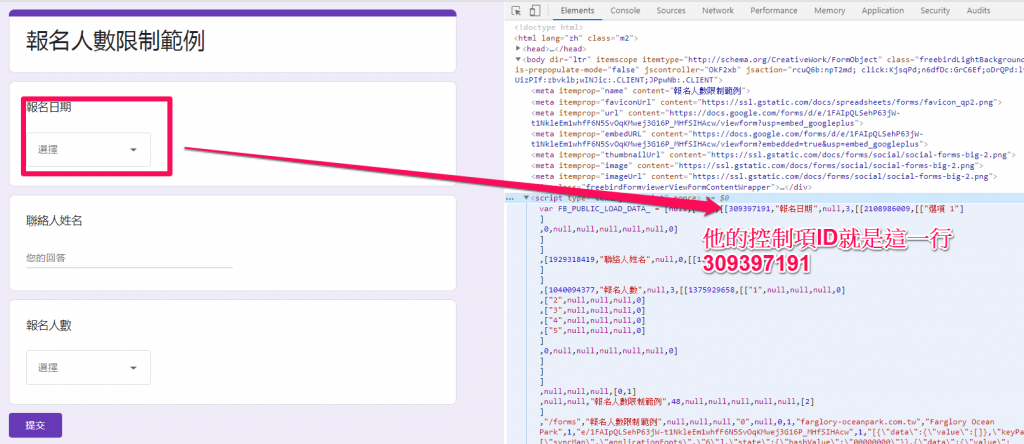Open the Application tab

point(882,10)
